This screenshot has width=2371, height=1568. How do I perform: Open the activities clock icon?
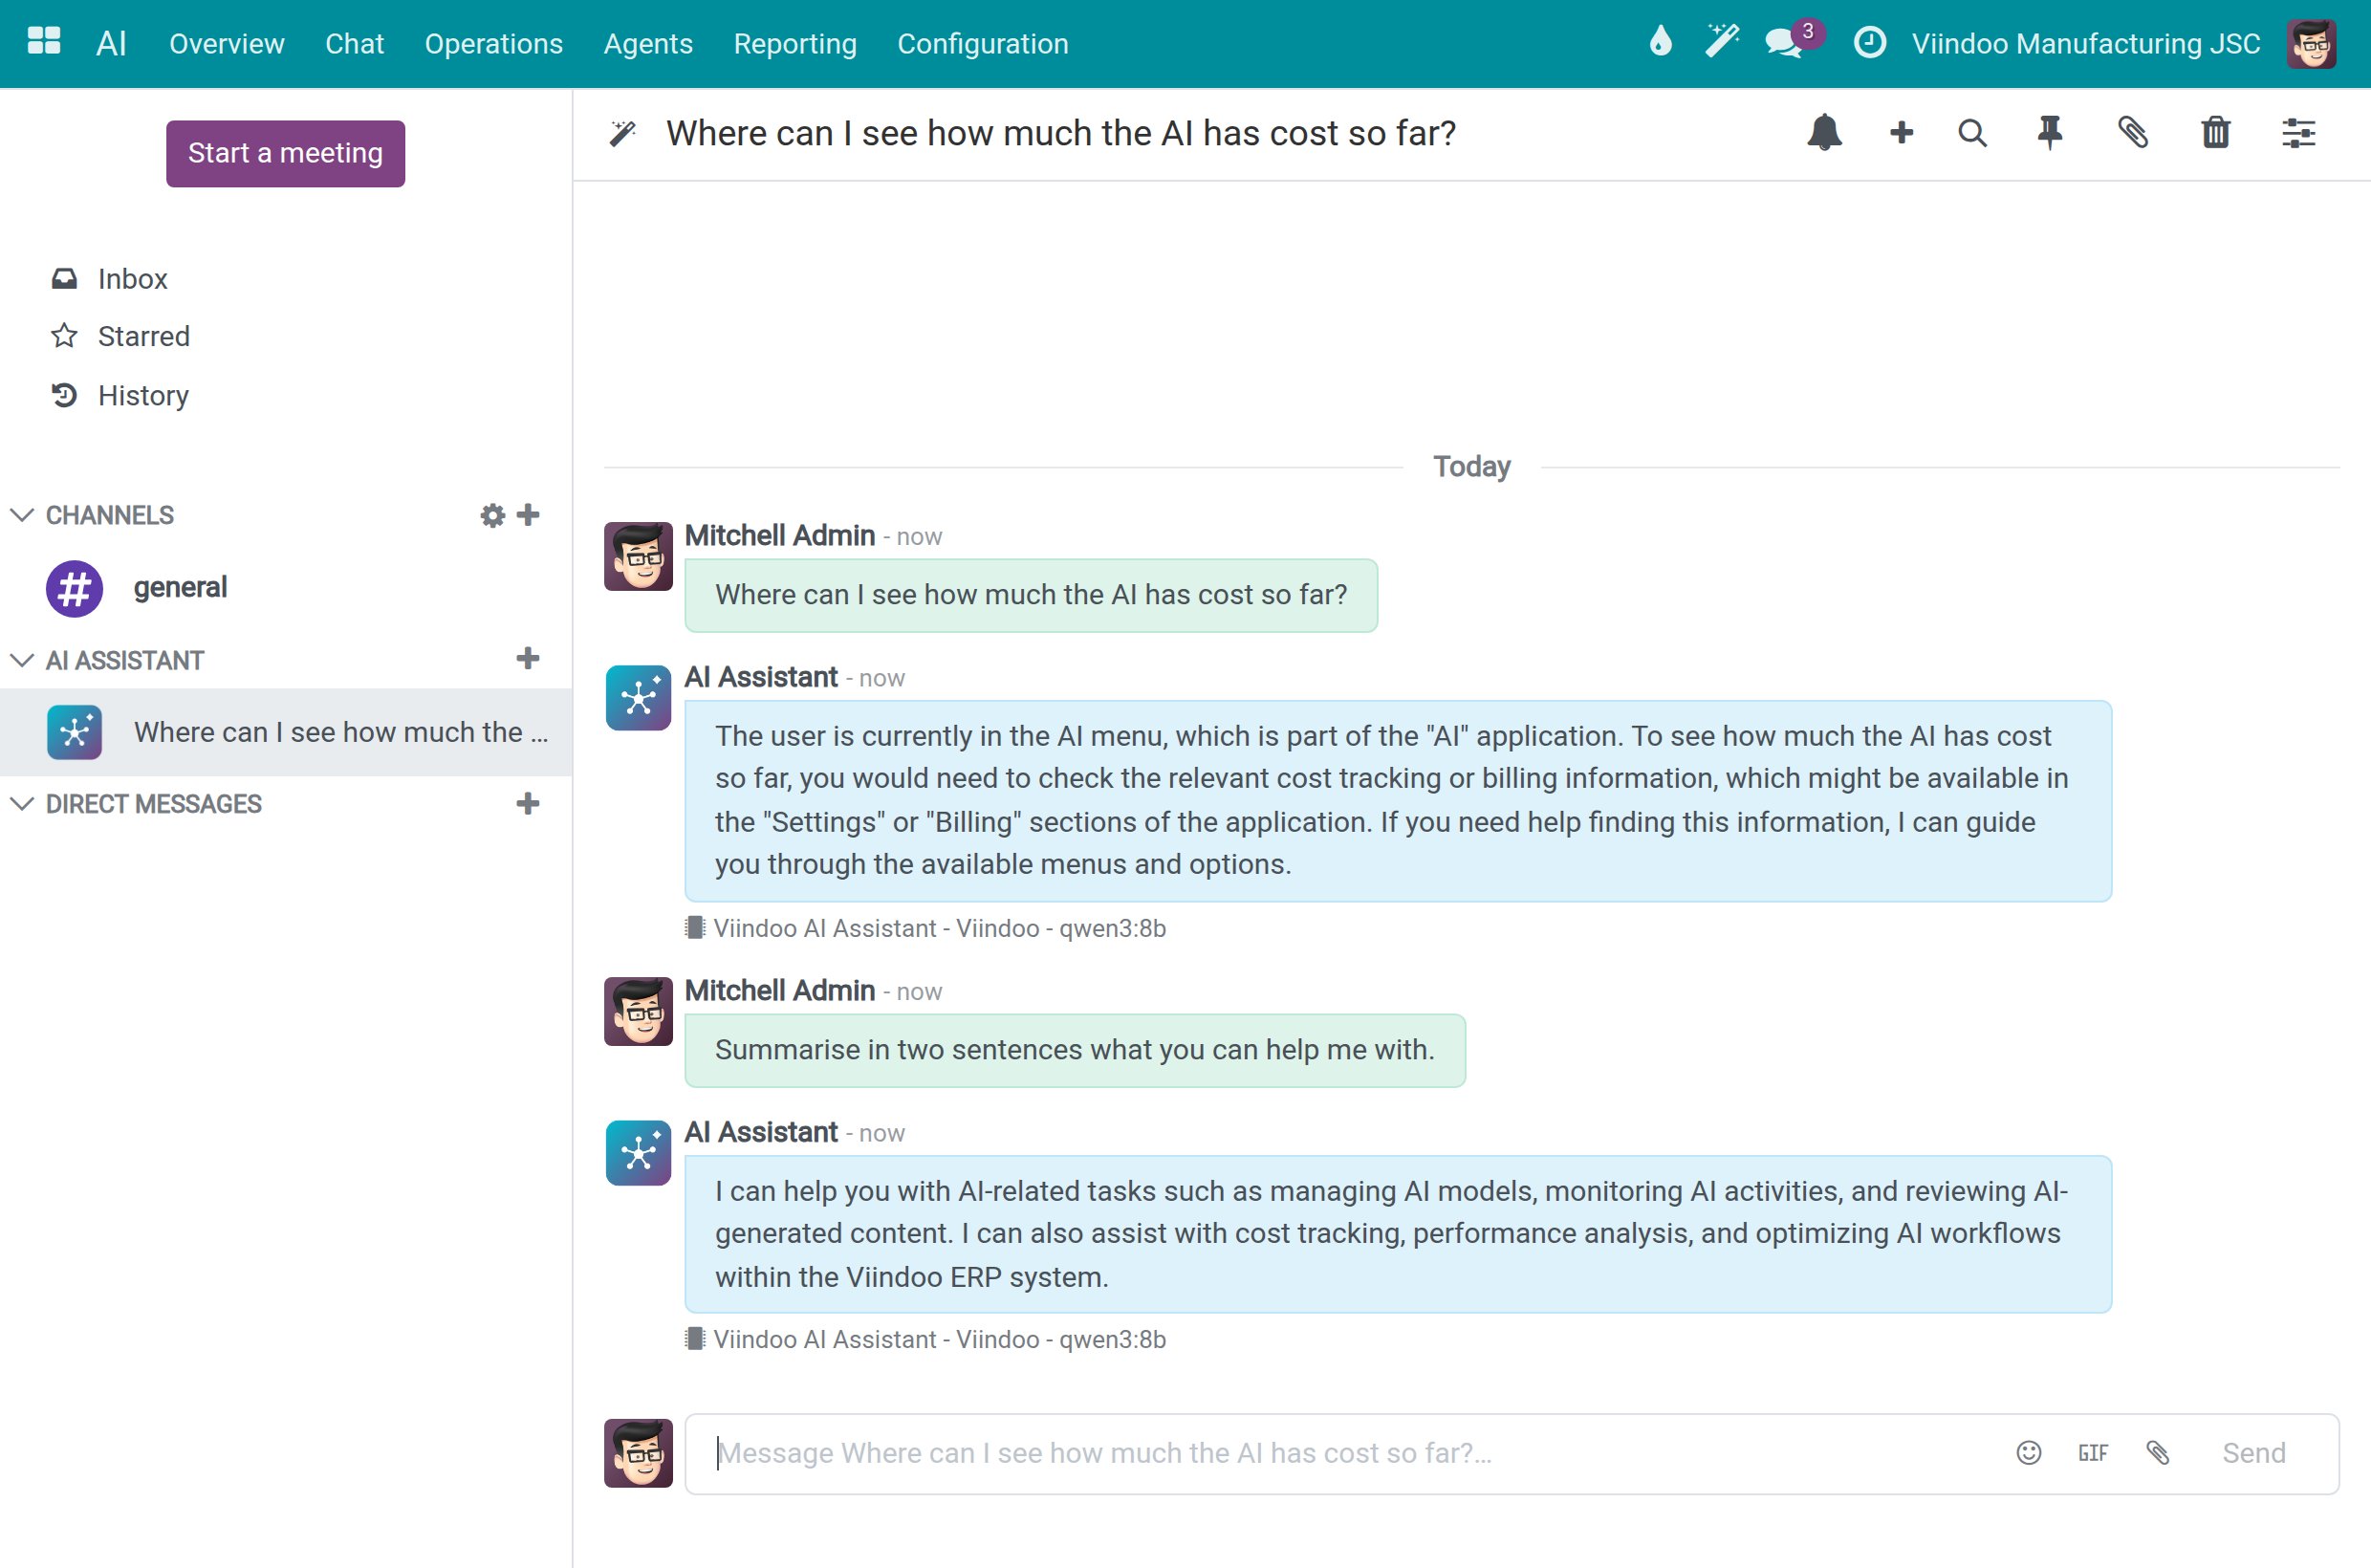[1869, 43]
